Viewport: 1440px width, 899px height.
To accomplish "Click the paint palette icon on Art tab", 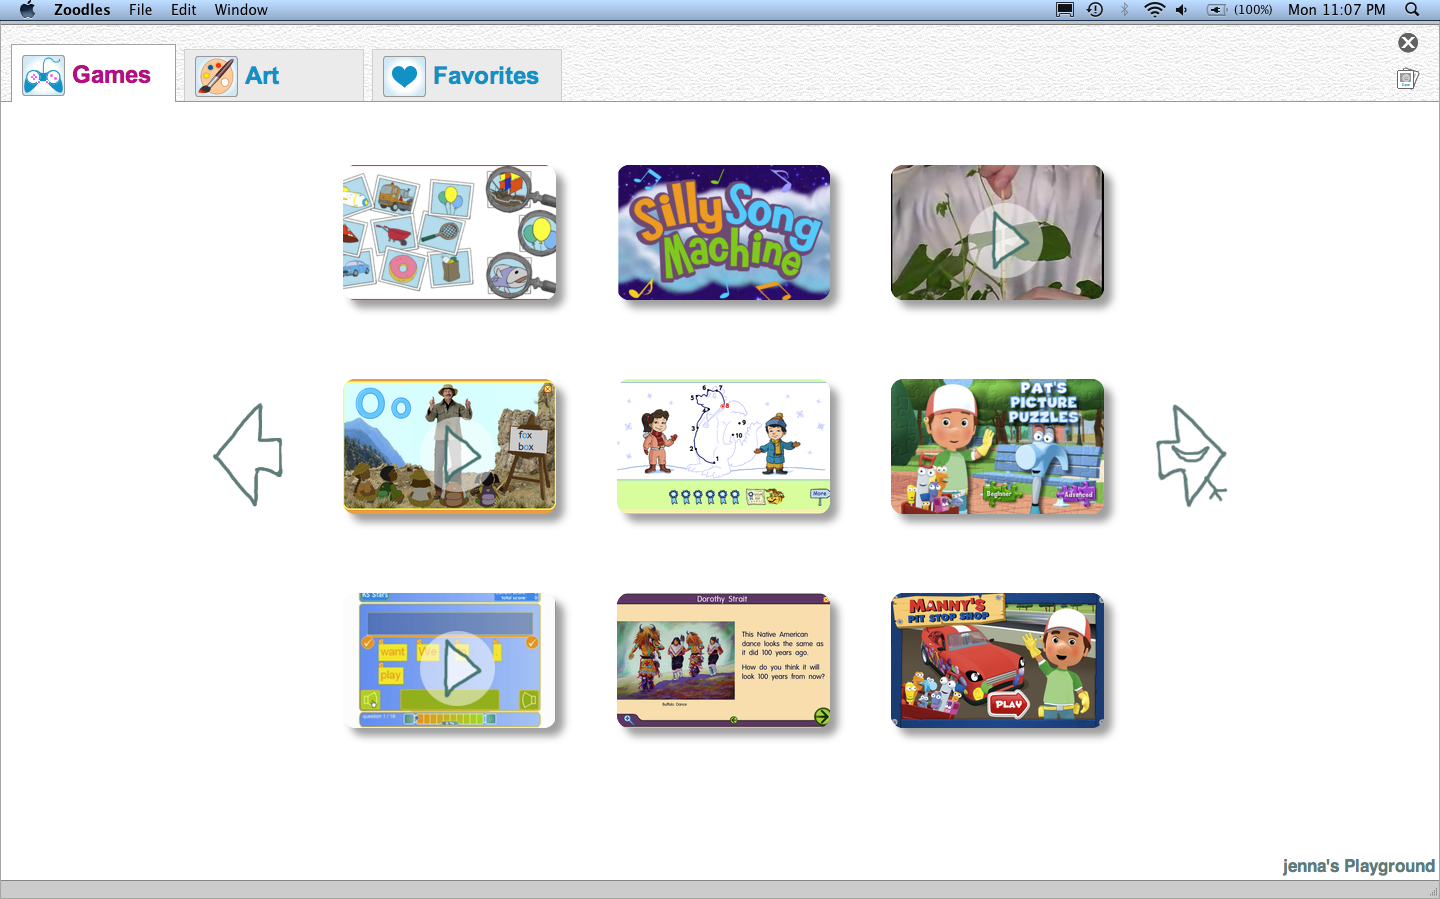I will [x=216, y=76].
